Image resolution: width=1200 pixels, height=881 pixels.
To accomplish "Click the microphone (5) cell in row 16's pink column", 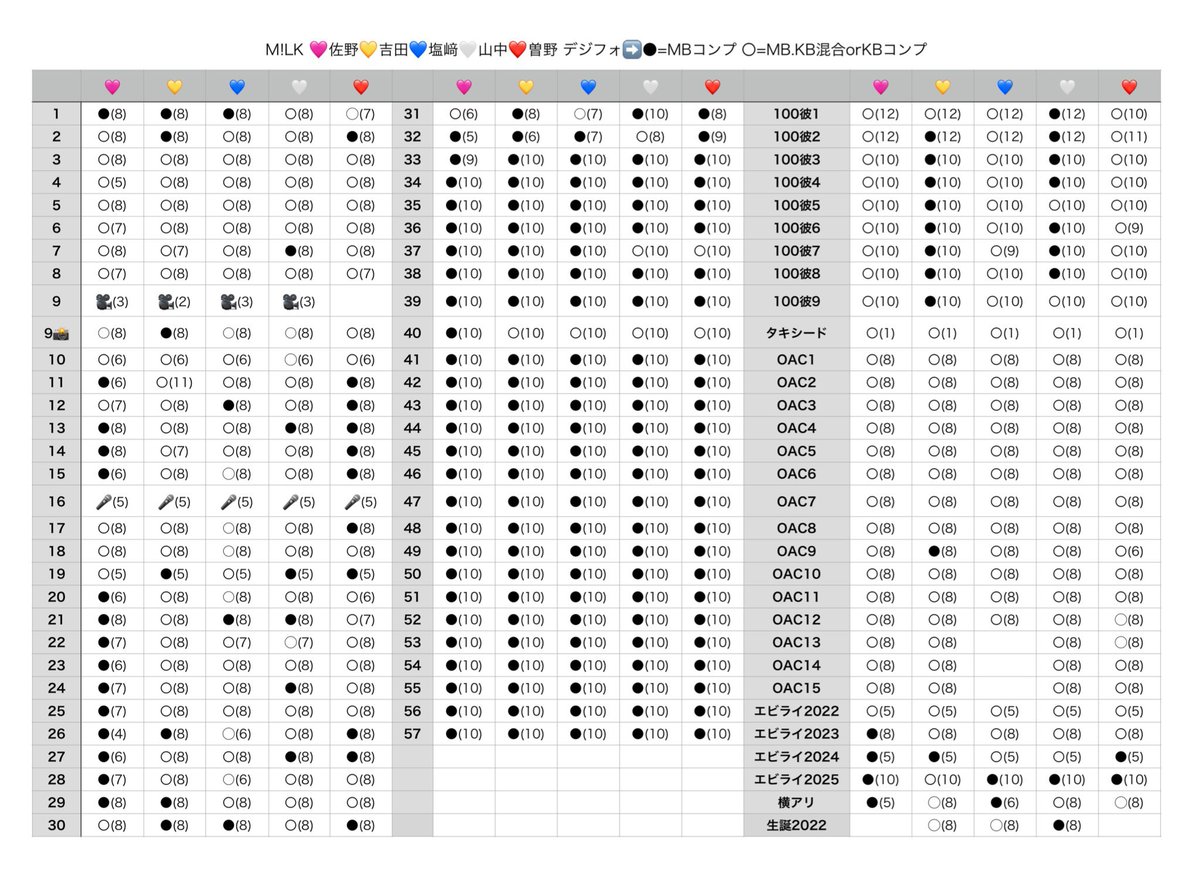I will [x=112, y=501].
